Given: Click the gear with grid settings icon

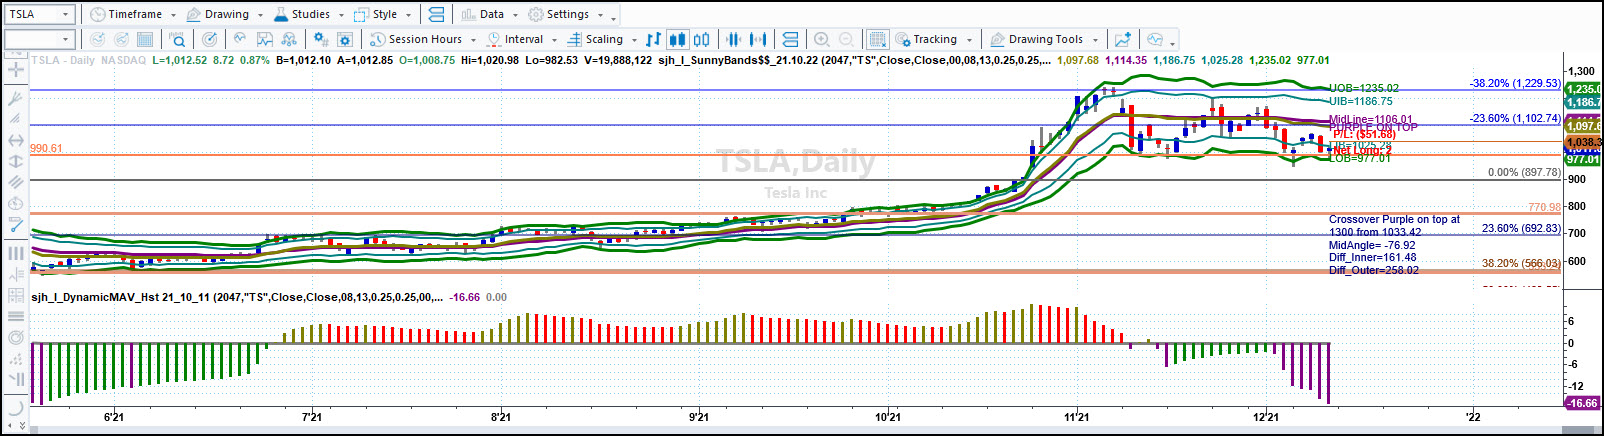Looking at the screenshot, I should pyautogui.click(x=320, y=39).
